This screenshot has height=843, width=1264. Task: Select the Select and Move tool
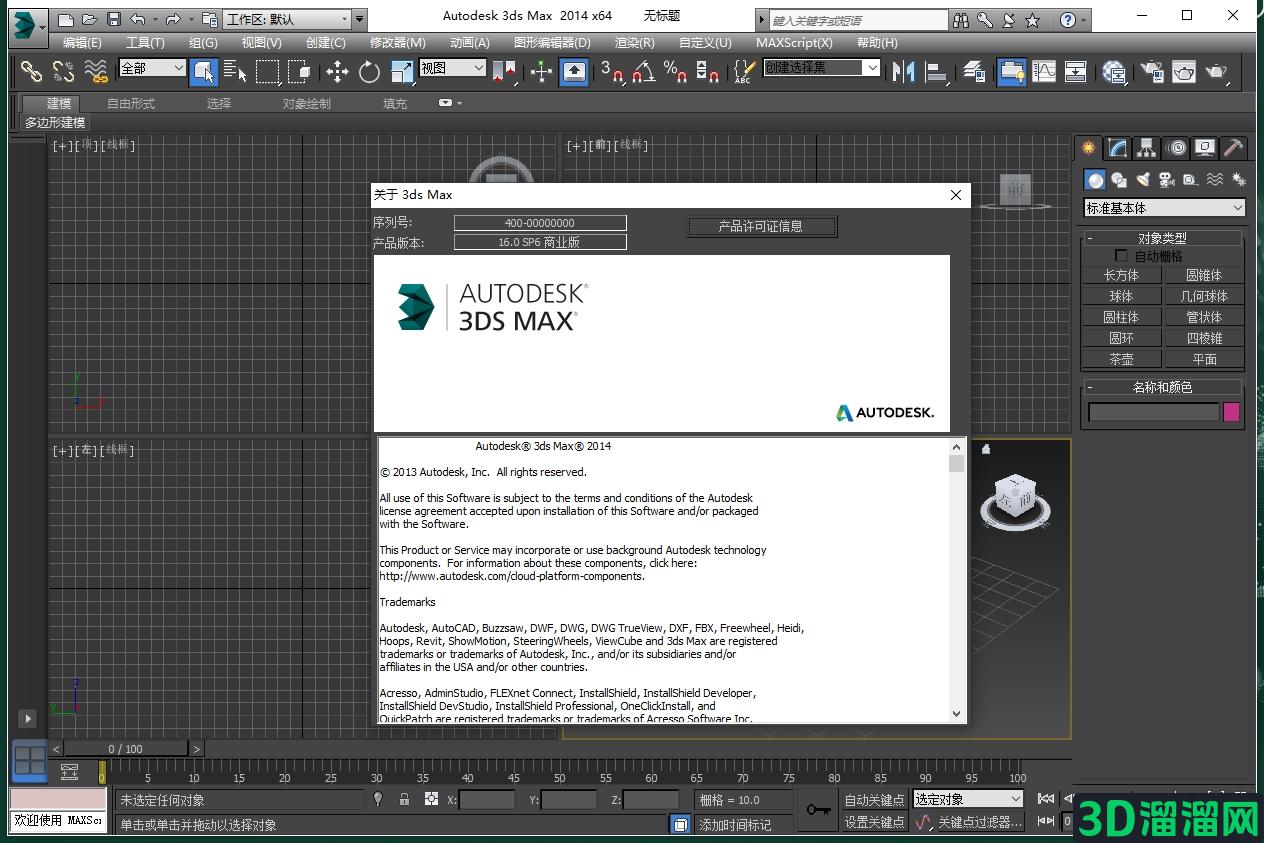[x=337, y=71]
